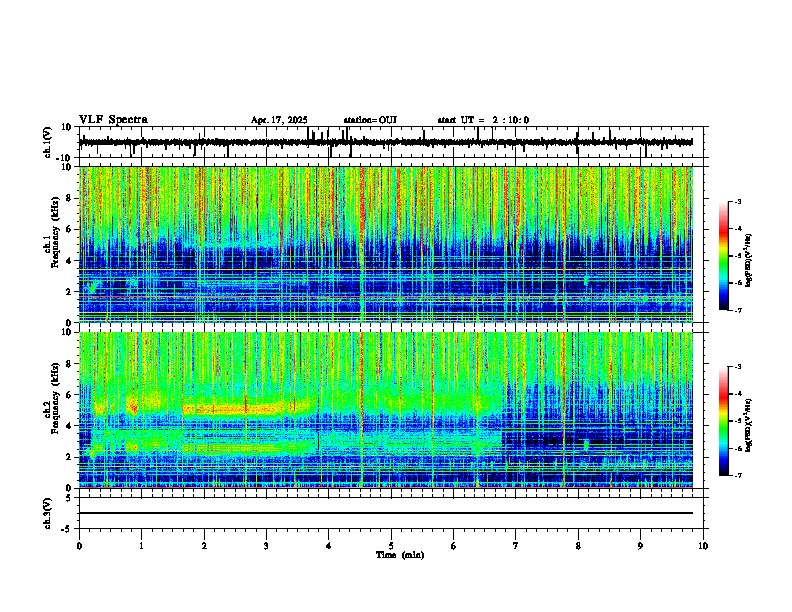Image resolution: width=792 pixels, height=612 pixels.
Task: Click the "5" tick on ch.3(V) axis
Action: point(70,498)
